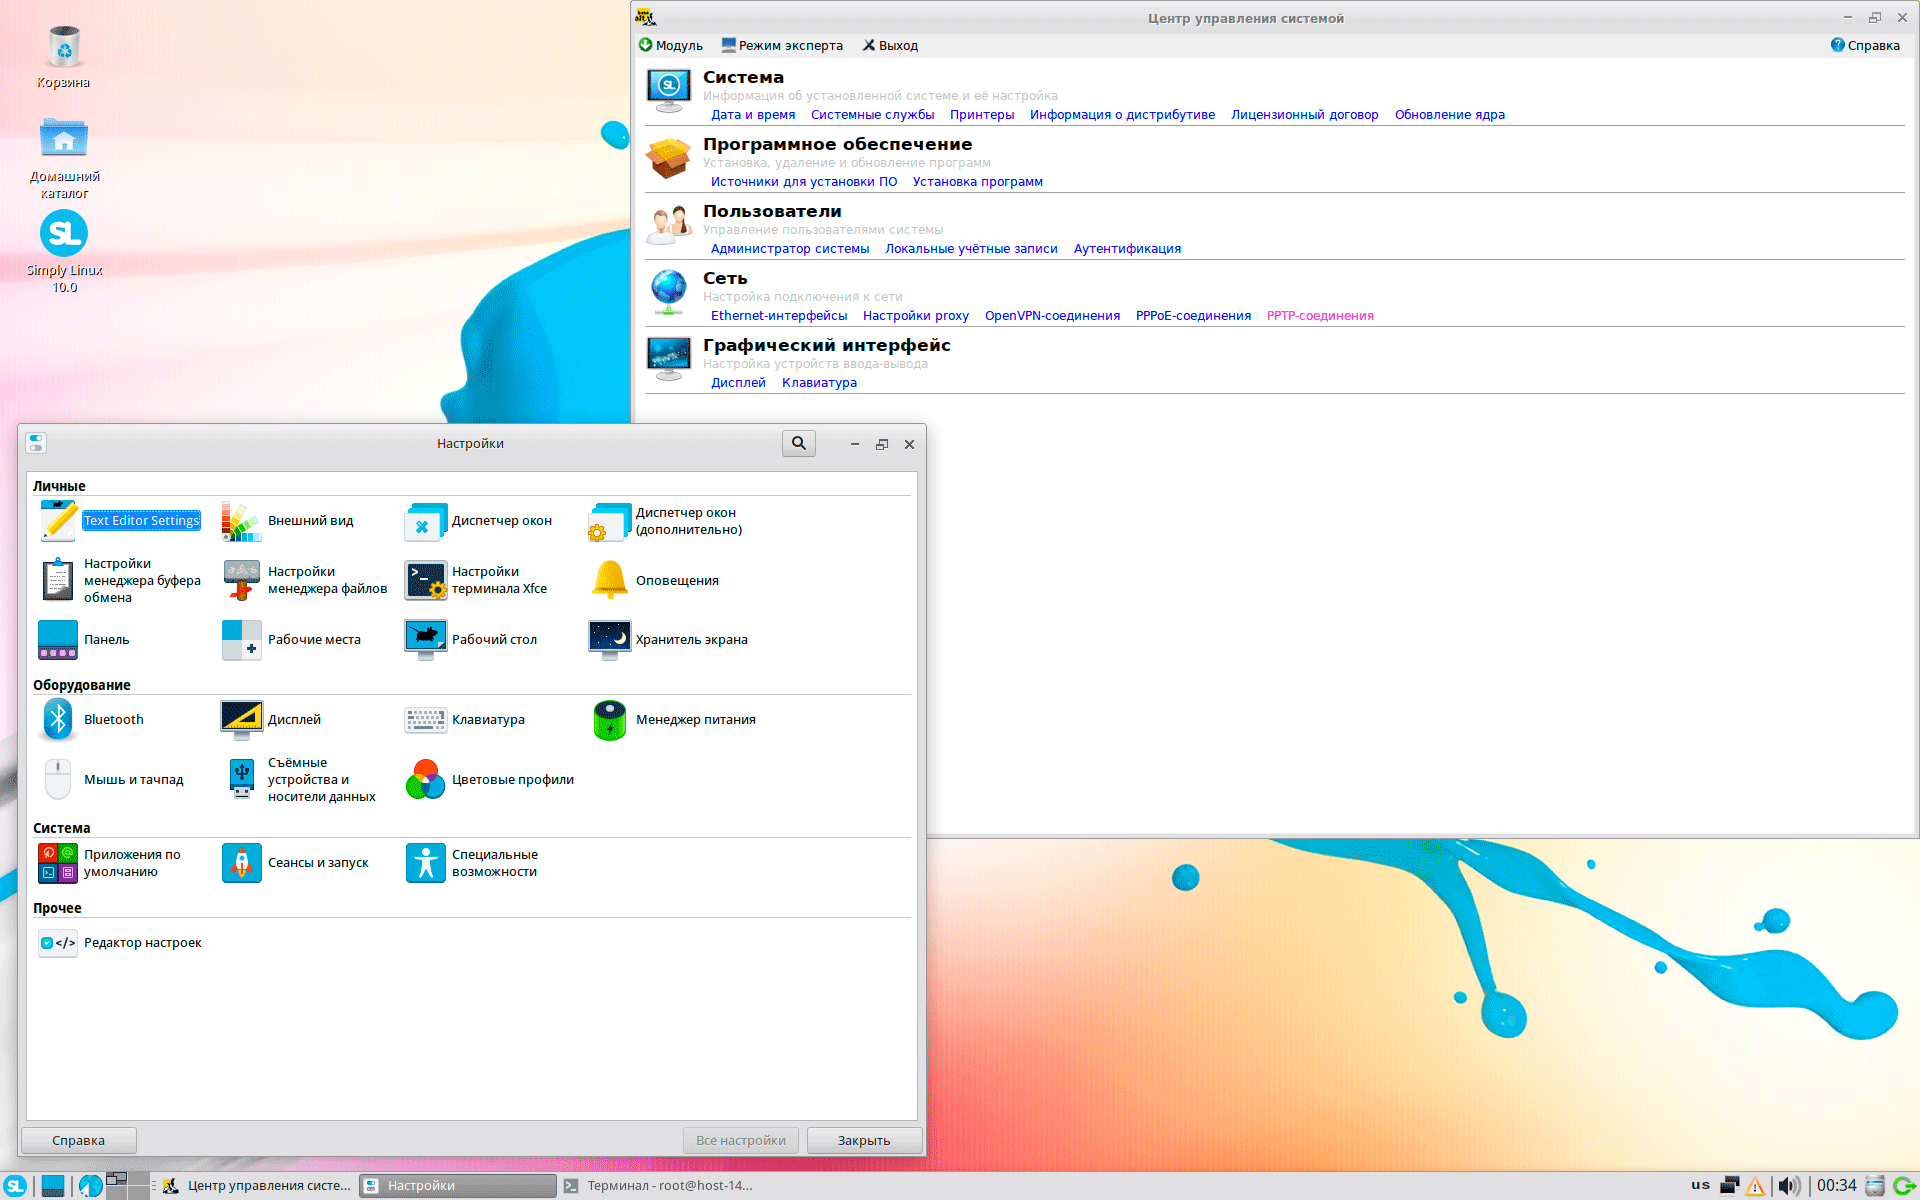The height and width of the screenshot is (1200, 1920).
Task: Toggle Expert mode in control center
Action: [782, 46]
